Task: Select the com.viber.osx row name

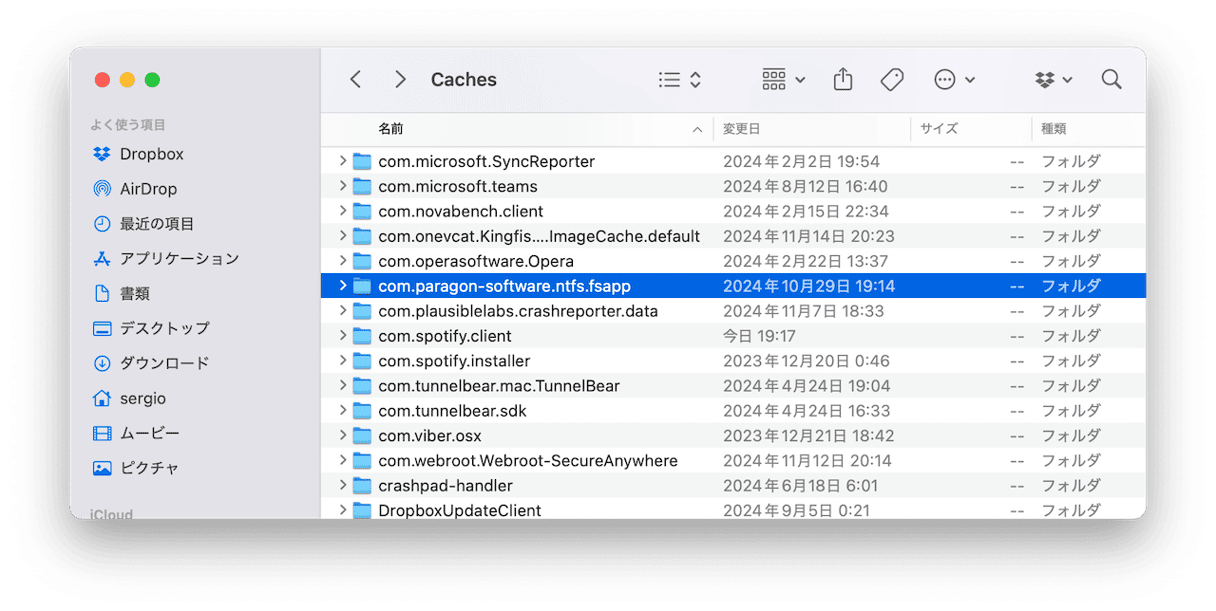Action: point(430,436)
